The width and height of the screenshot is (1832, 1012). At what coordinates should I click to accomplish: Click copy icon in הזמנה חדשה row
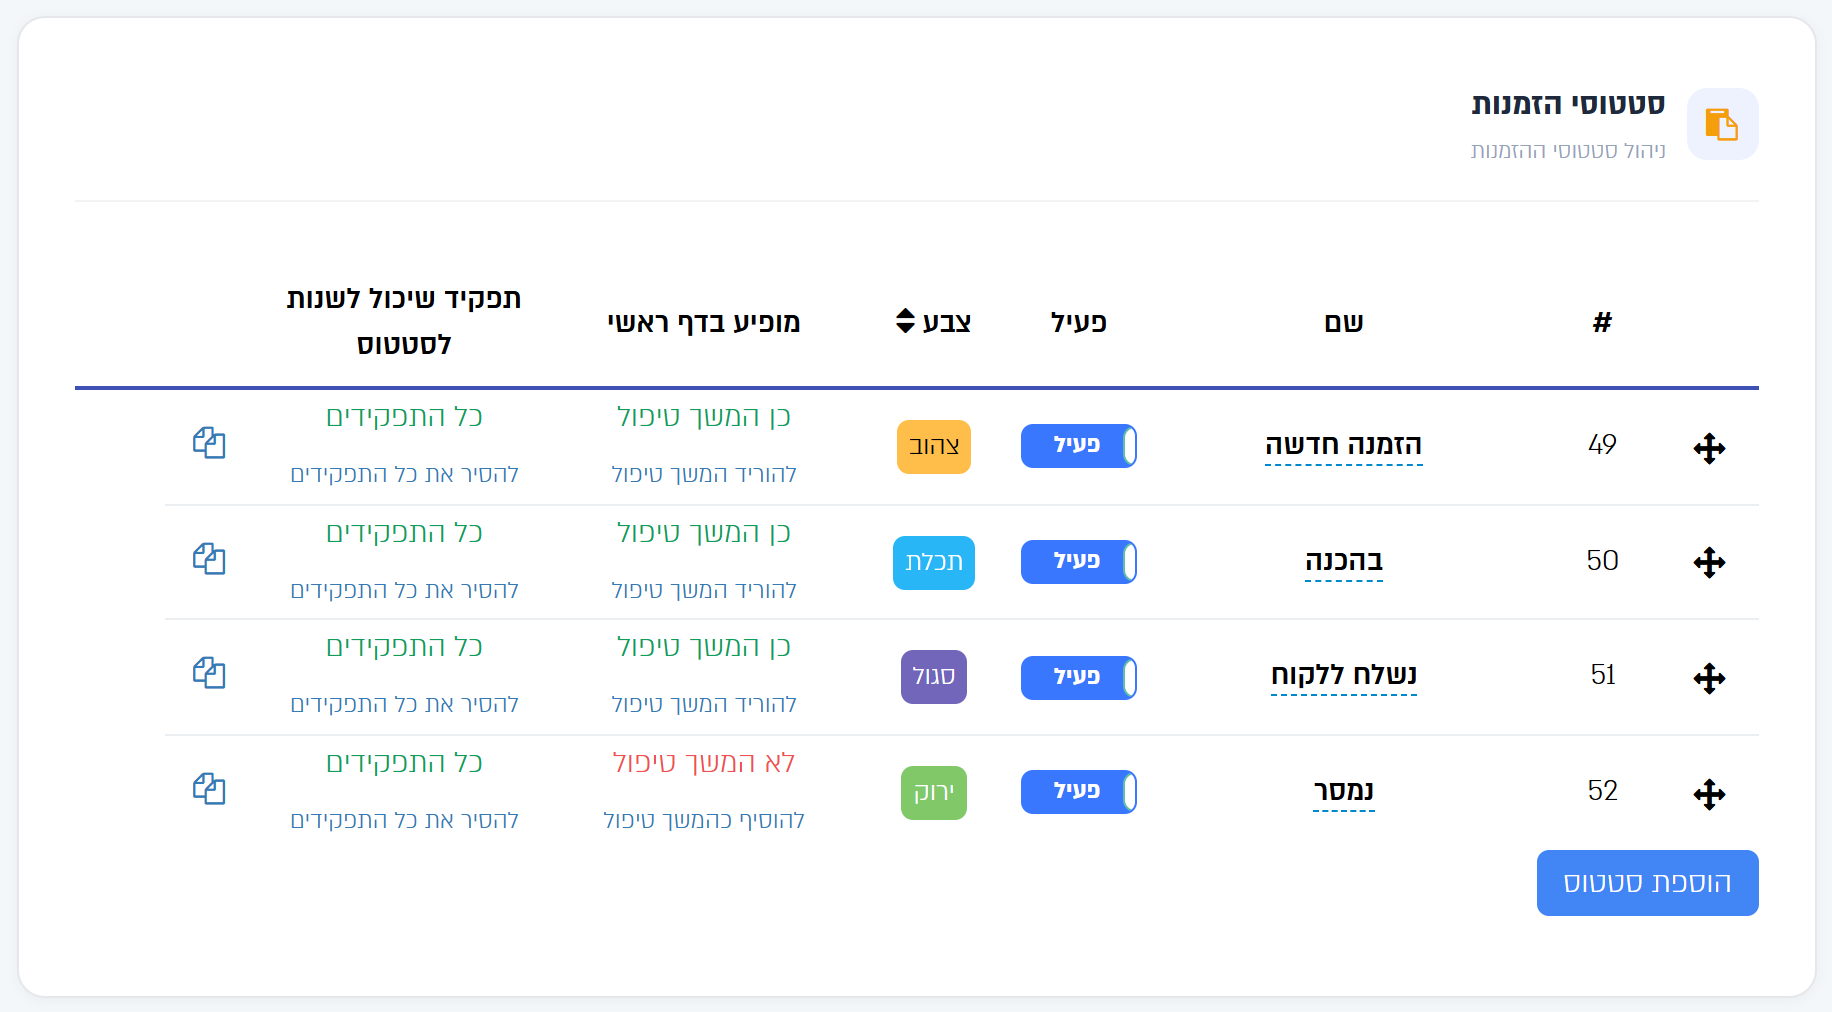click(209, 443)
